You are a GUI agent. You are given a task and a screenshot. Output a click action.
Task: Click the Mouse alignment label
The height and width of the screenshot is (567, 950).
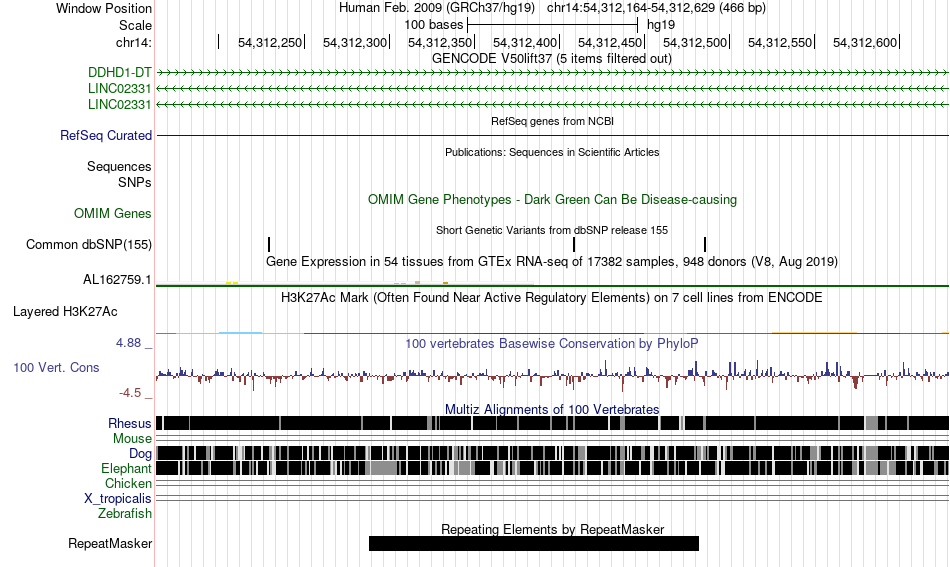[x=132, y=439]
